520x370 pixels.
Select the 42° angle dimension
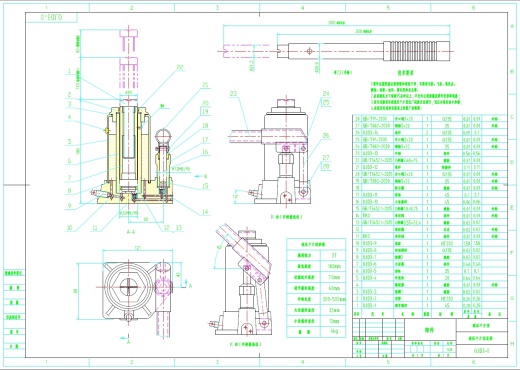click(219, 248)
